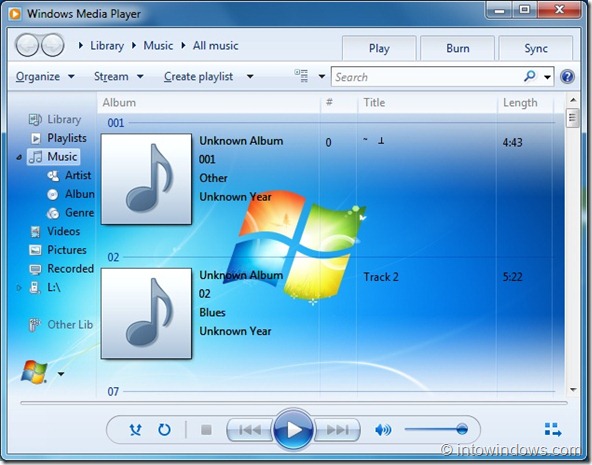Viewport: 592px width, 465px height.
Task: Turn on shuffle in playback controls
Action: (x=135, y=429)
